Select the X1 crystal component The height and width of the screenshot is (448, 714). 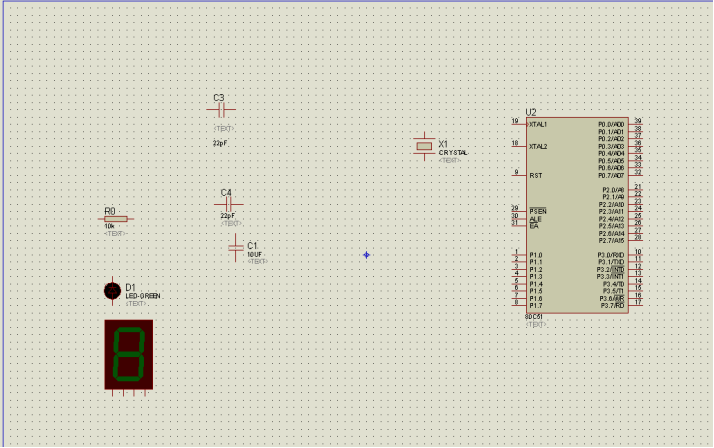[424, 146]
